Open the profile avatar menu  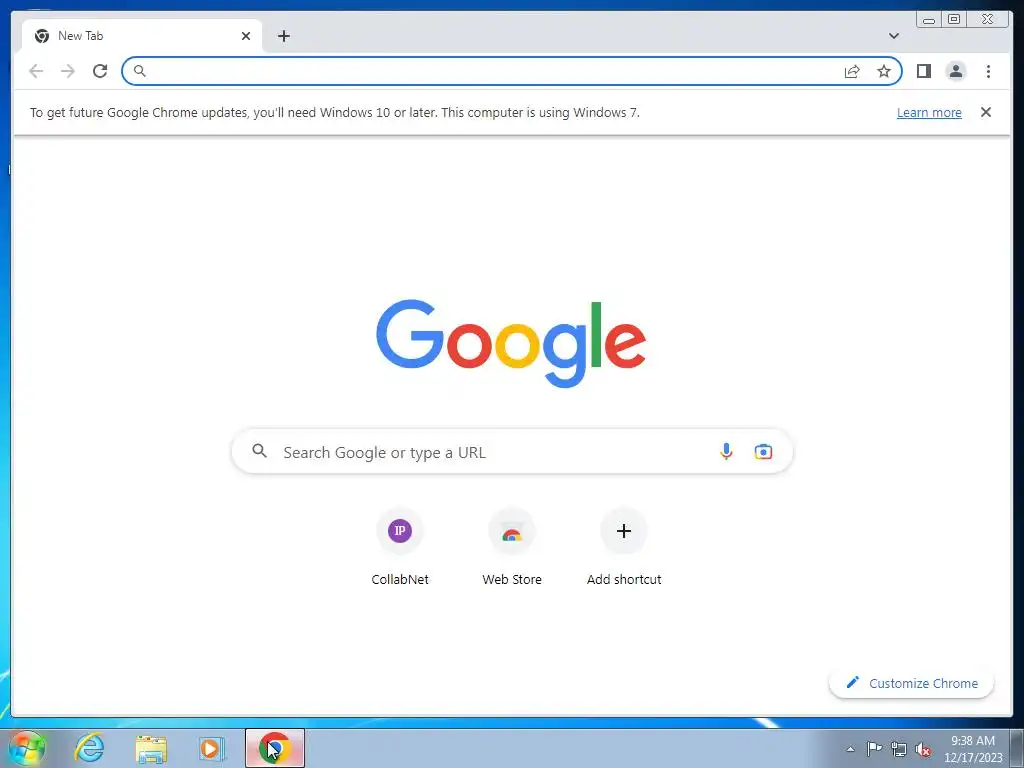(955, 71)
